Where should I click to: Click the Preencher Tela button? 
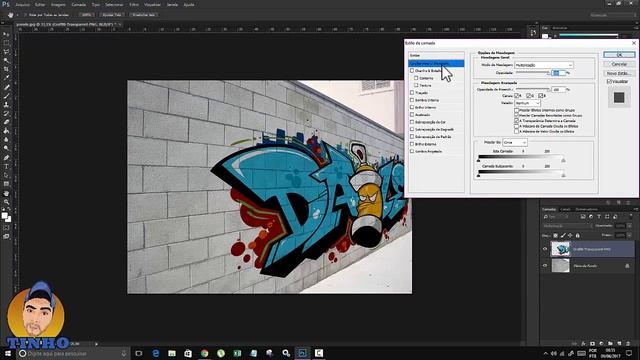point(144,15)
